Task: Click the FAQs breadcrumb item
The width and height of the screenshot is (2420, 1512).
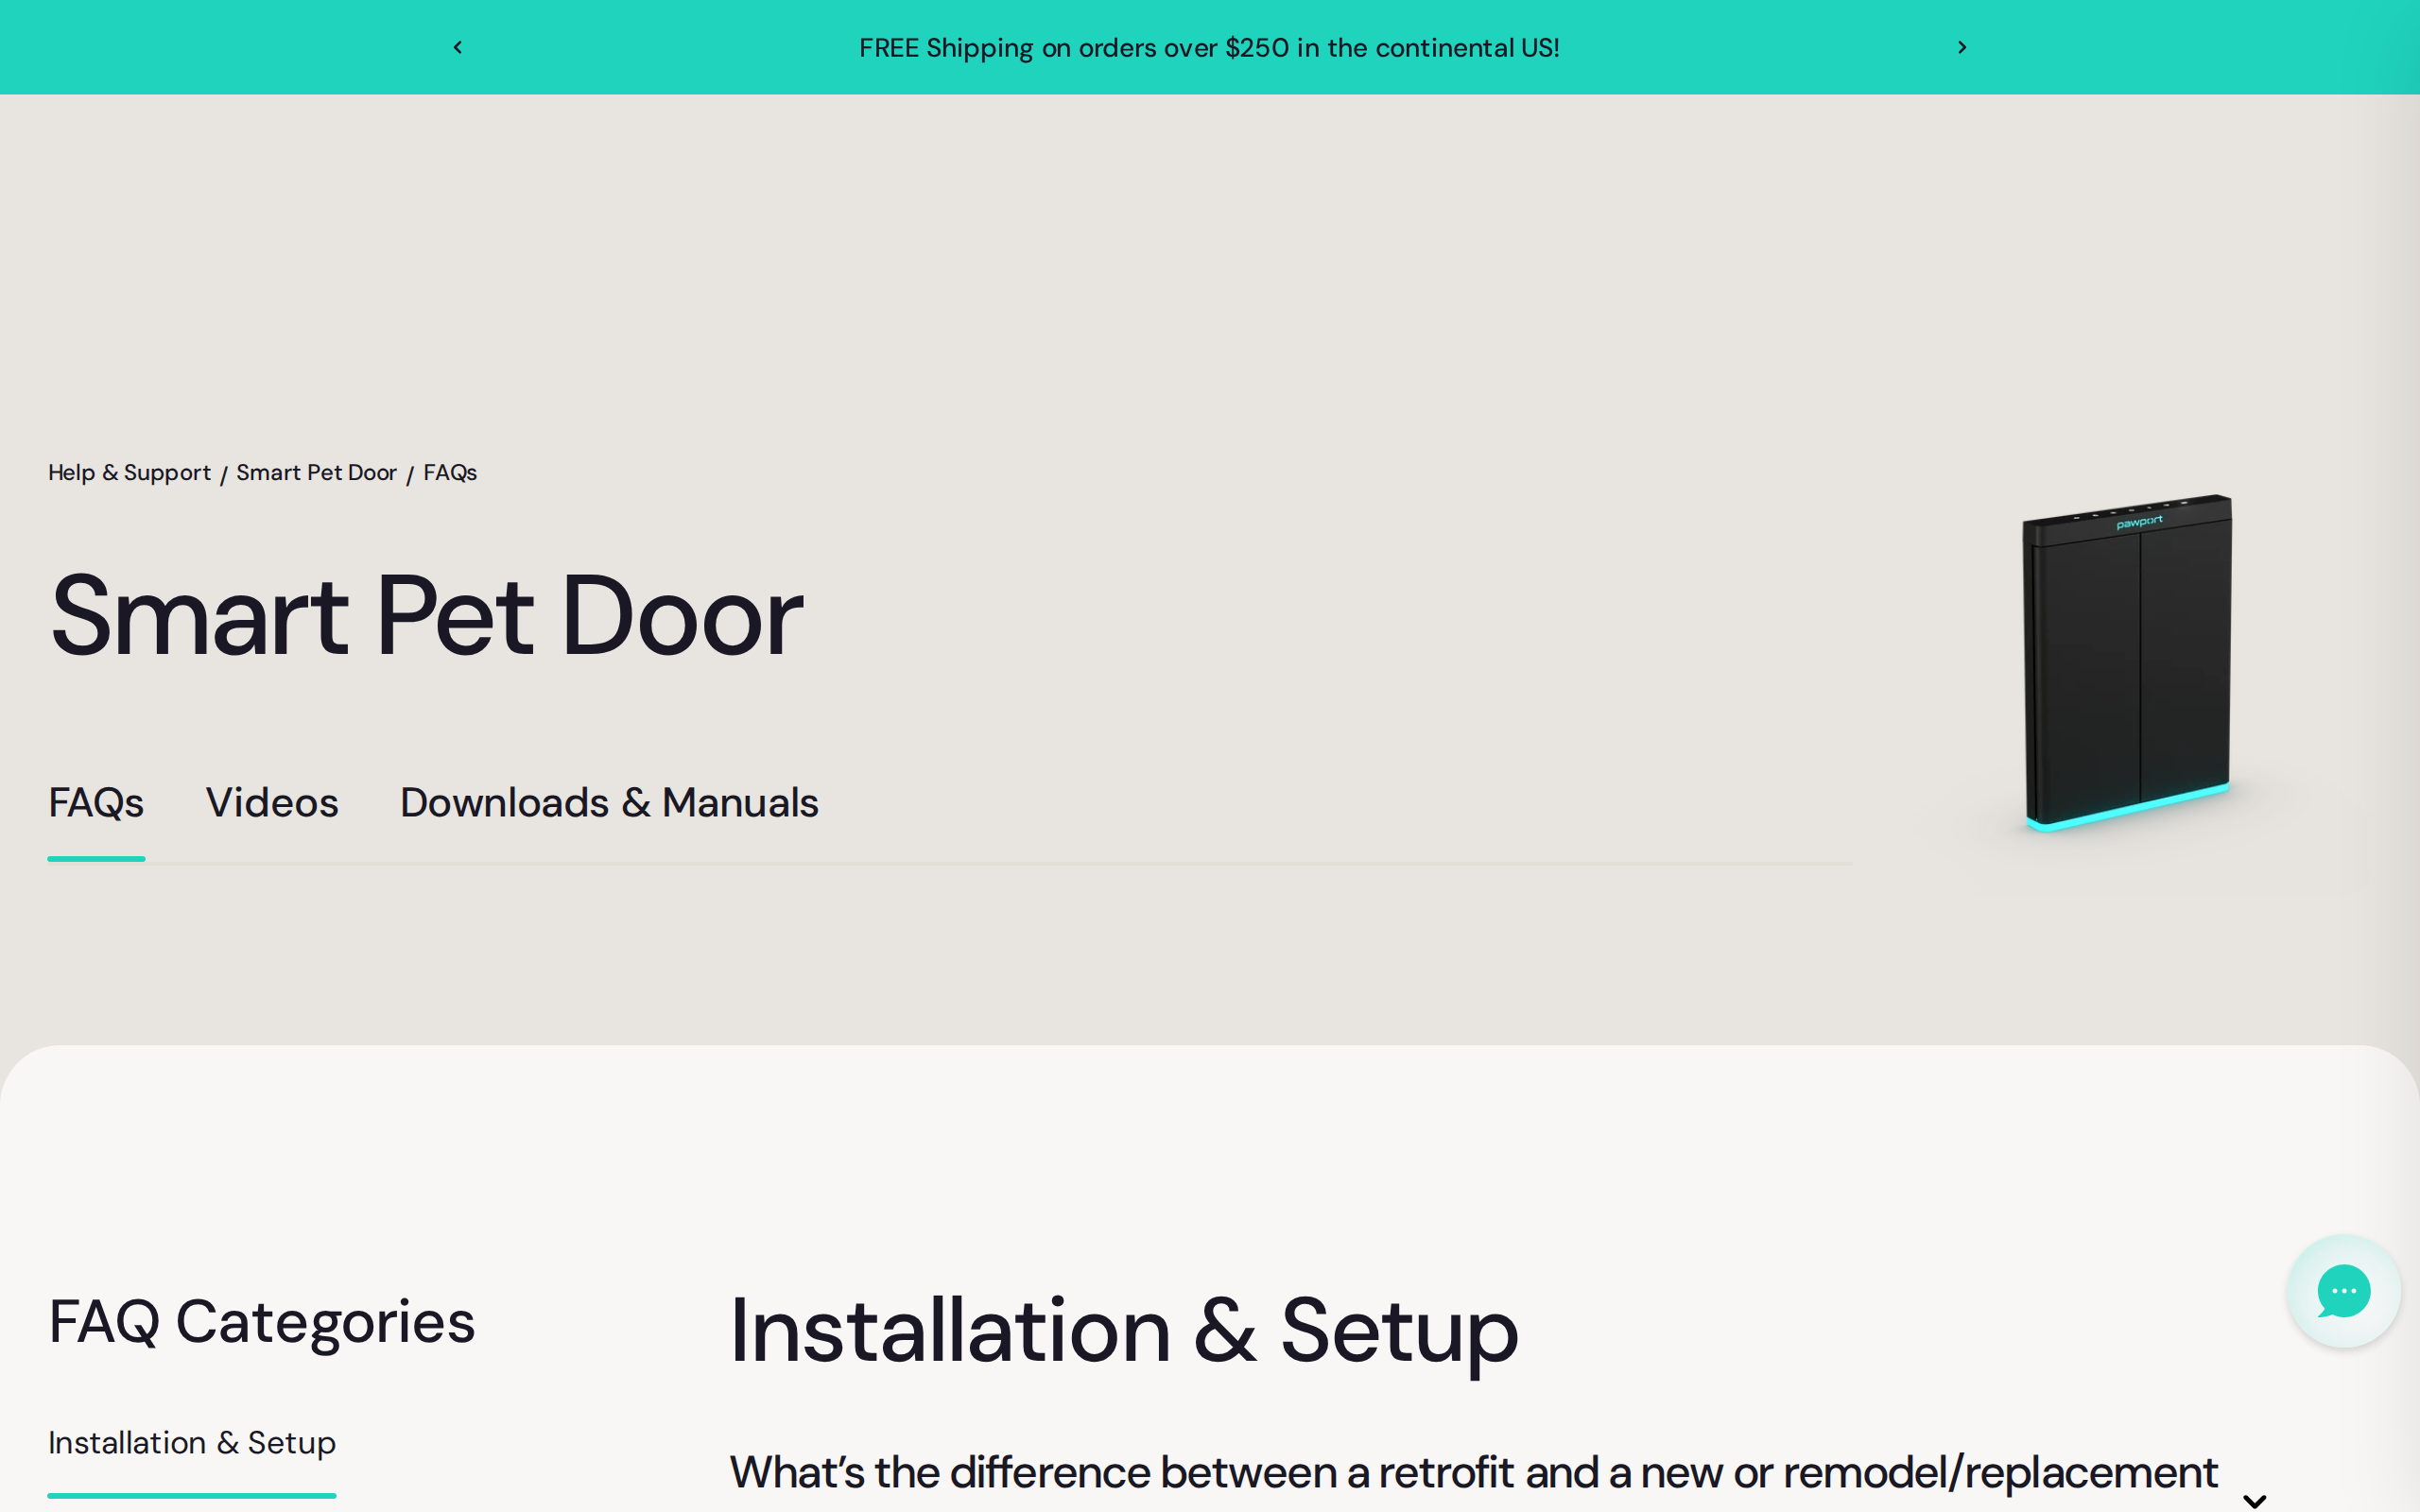Action: click(x=450, y=472)
